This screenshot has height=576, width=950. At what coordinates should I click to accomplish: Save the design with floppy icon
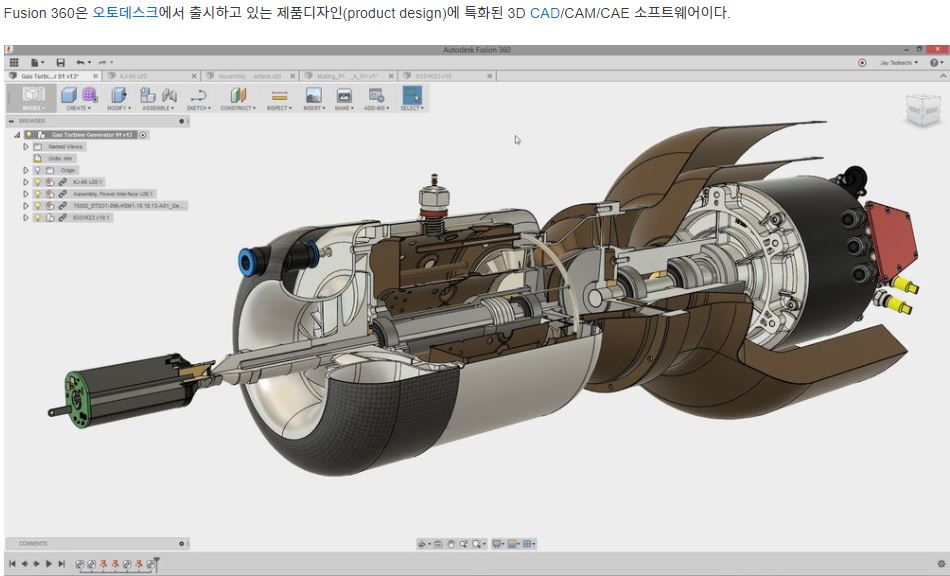click(x=61, y=62)
